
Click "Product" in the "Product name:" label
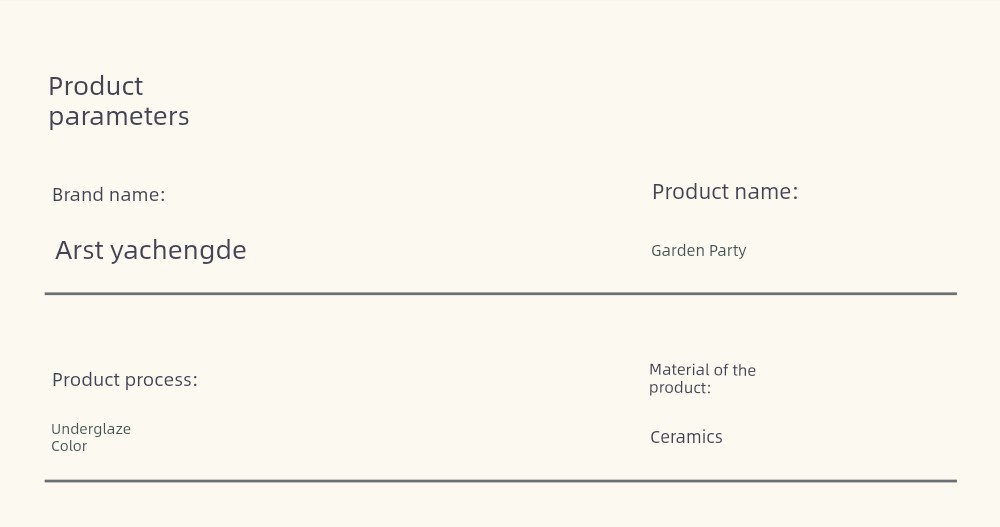[x=691, y=192]
